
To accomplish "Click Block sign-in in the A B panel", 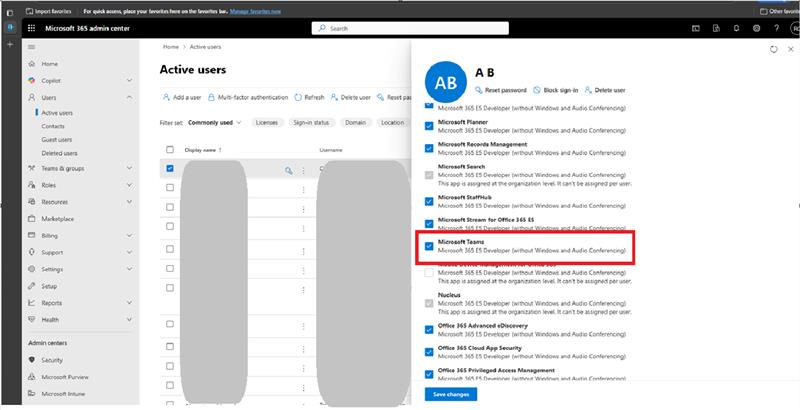I will click(556, 90).
